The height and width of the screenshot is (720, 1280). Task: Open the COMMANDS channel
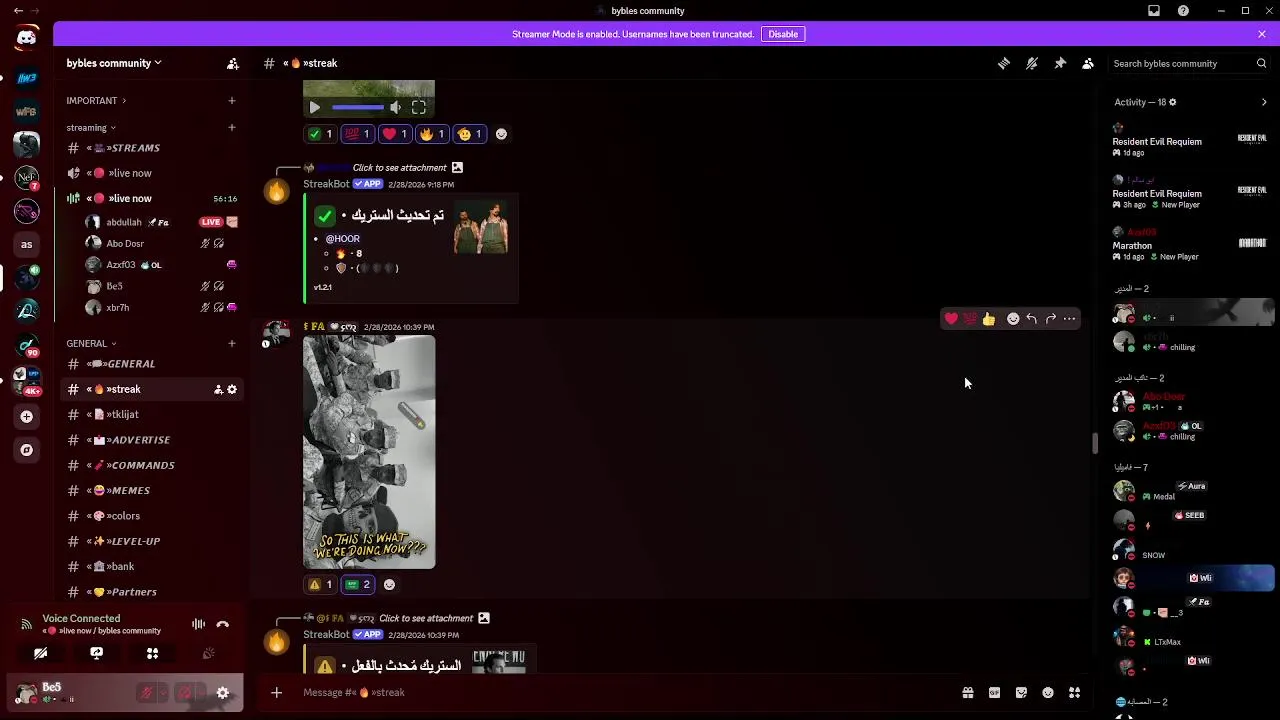point(150,465)
